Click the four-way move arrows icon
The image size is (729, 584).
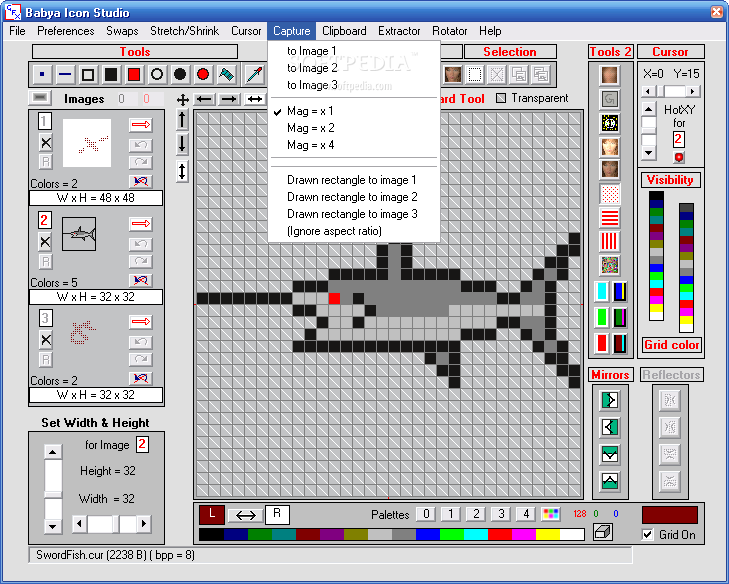click(x=182, y=99)
